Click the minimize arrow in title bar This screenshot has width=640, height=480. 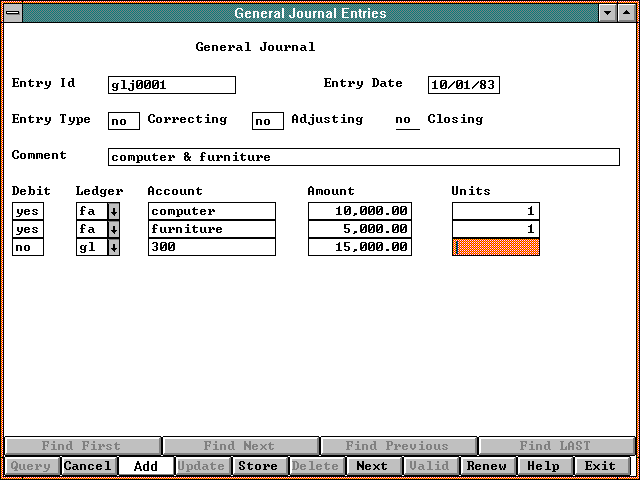tap(607, 13)
